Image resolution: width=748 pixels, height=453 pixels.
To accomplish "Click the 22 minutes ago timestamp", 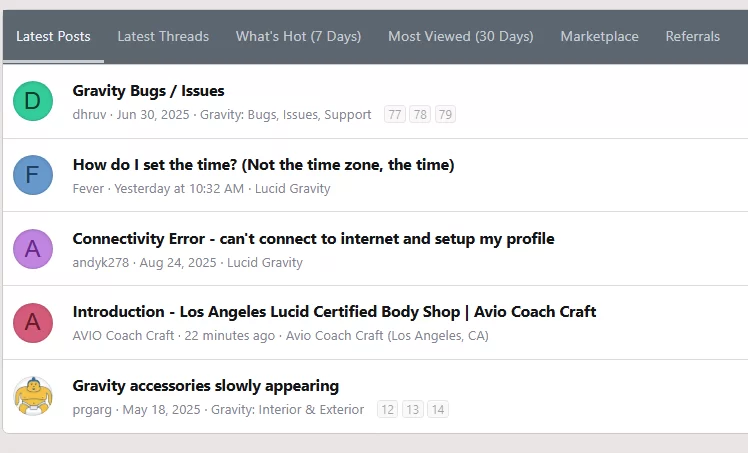I will tap(229, 336).
